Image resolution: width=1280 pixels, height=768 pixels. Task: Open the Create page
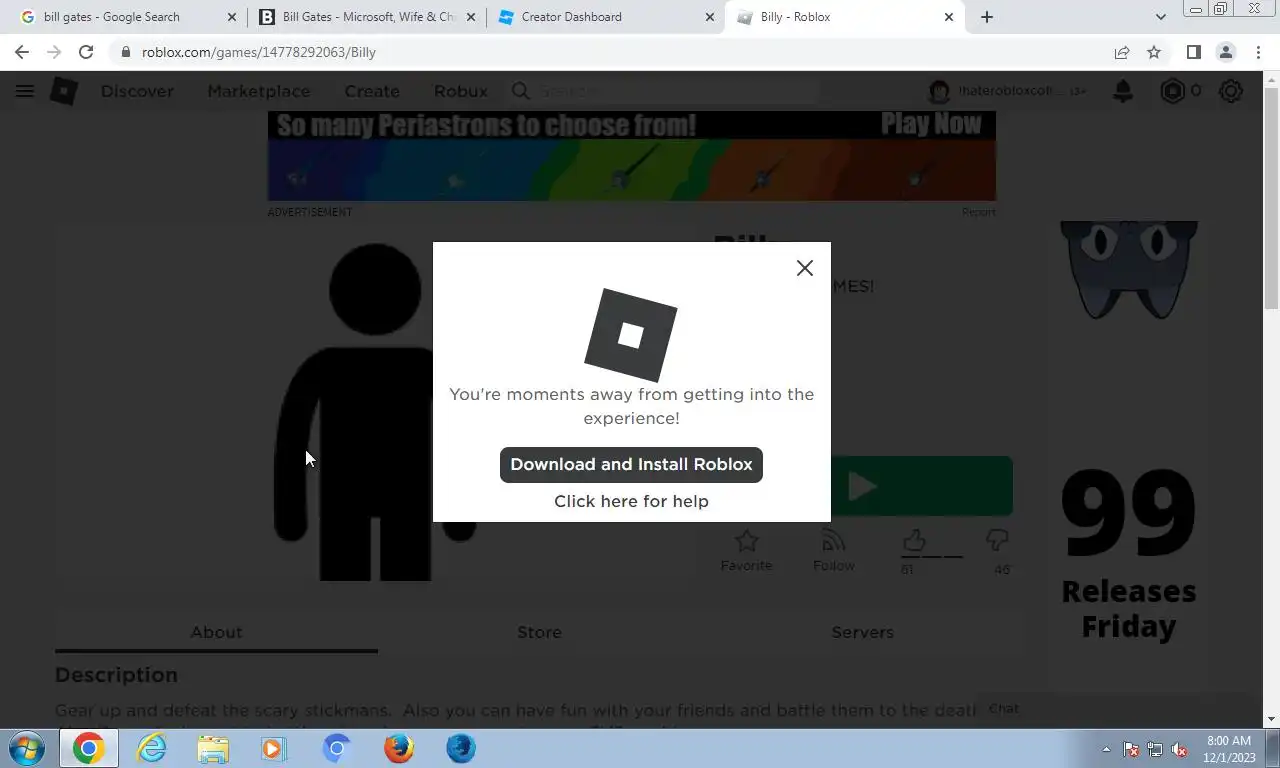372,91
